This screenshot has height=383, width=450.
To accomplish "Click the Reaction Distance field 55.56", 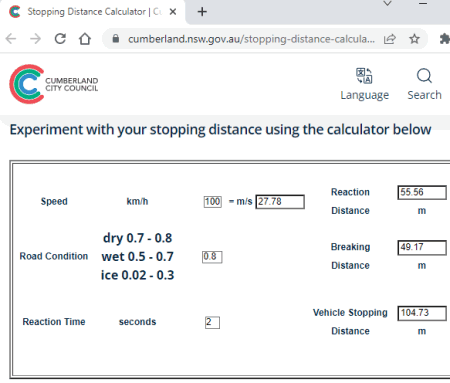I will click(x=422, y=192).
